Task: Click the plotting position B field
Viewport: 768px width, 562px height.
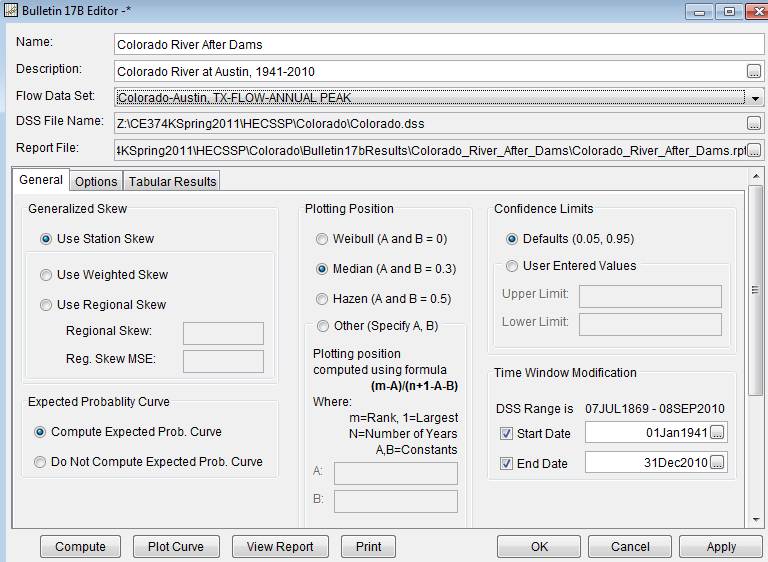Action: pyautogui.click(x=396, y=502)
